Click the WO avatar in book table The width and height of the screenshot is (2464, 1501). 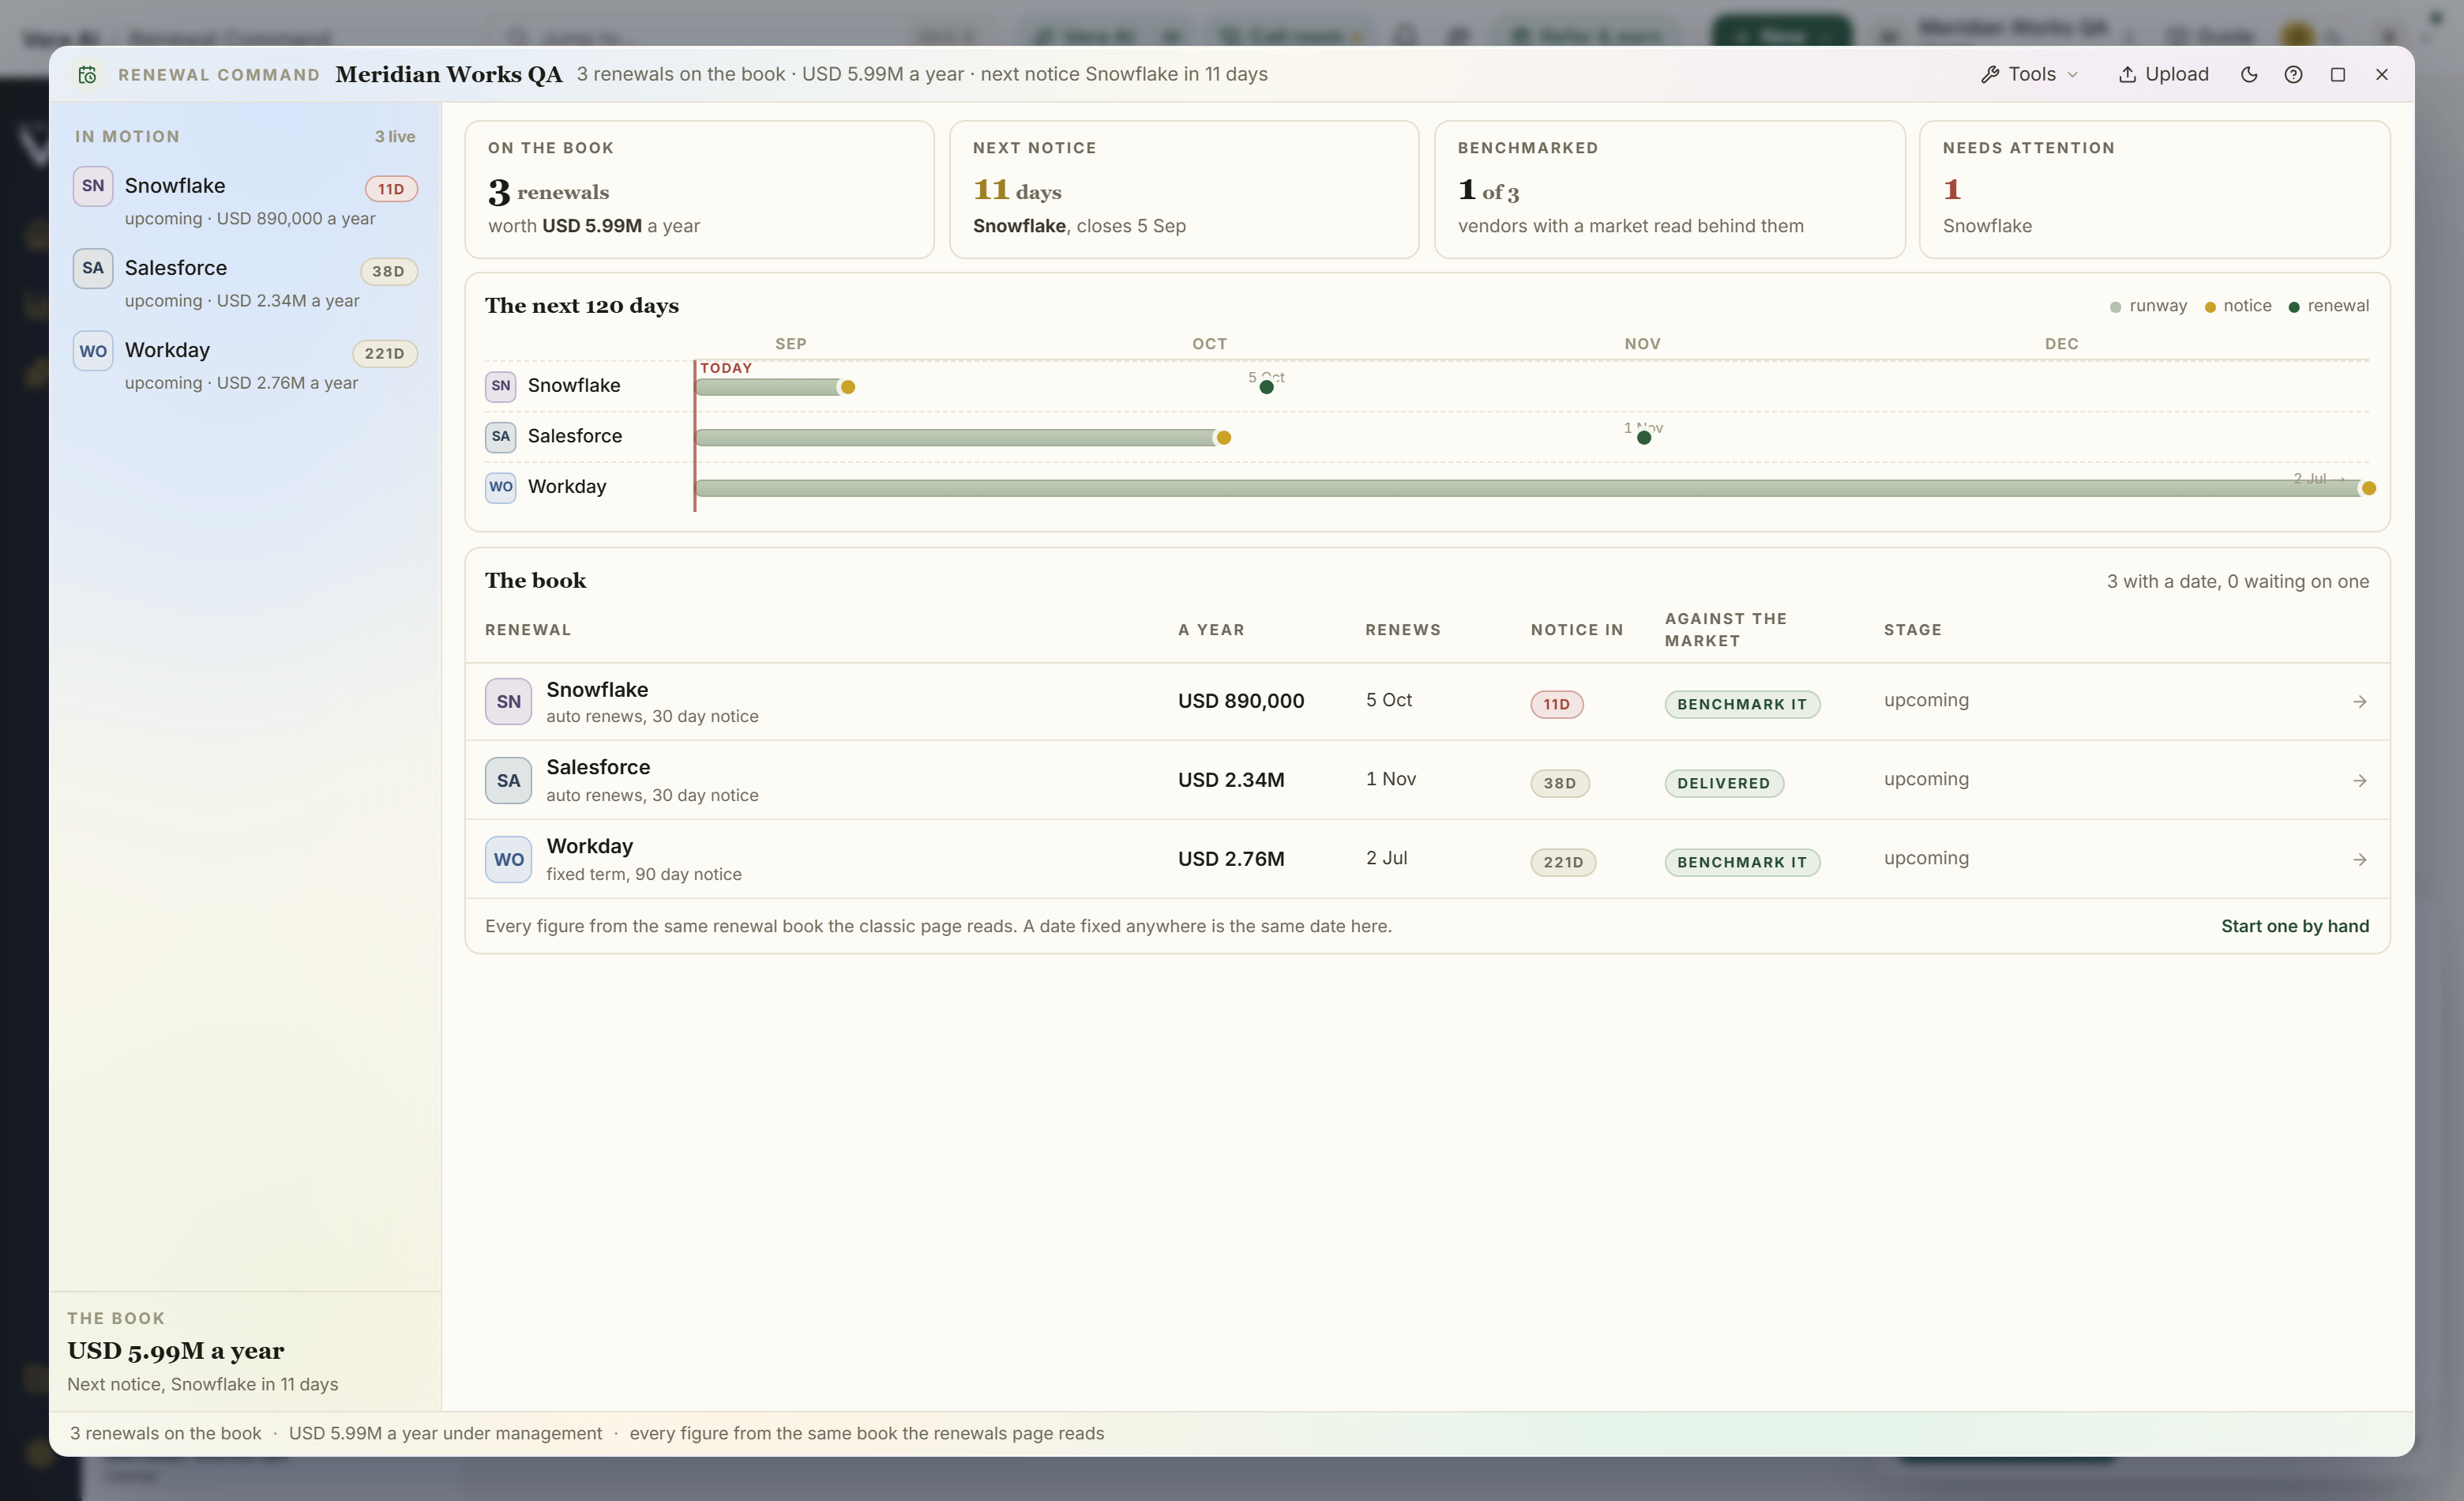(508, 860)
